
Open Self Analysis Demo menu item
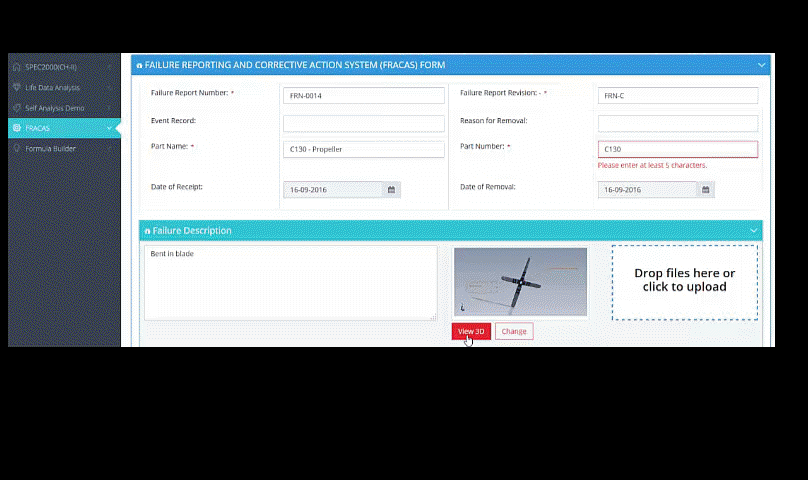tap(55, 107)
